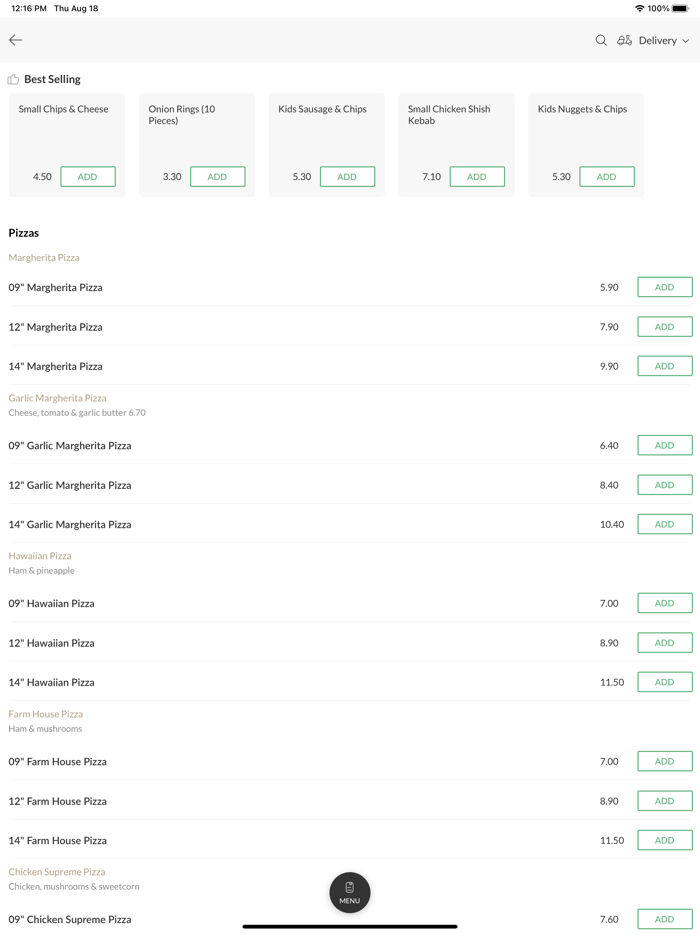The height and width of the screenshot is (934, 700).
Task: Expand the Delivery dropdown chevron
Action: click(x=686, y=41)
